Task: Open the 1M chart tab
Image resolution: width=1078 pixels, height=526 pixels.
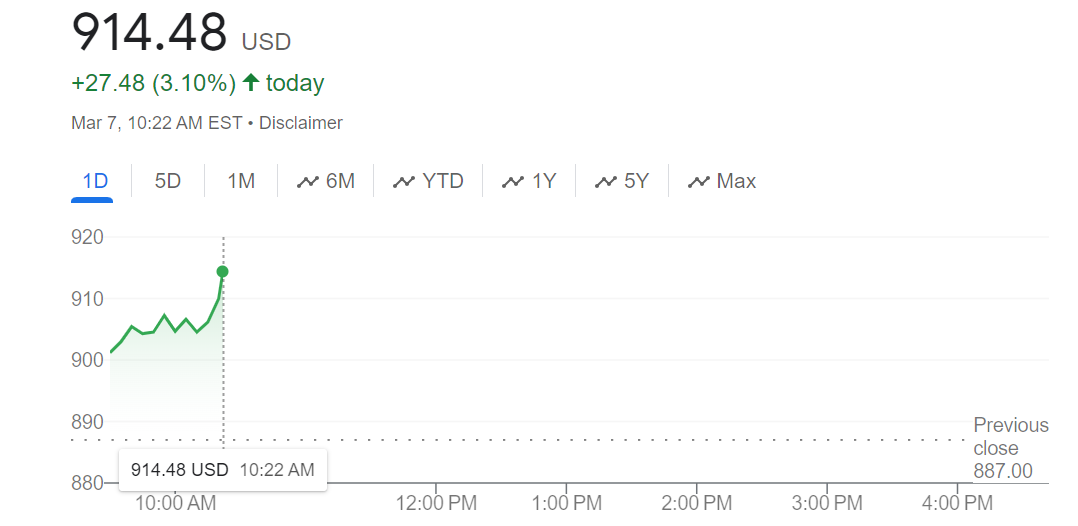Action: [241, 181]
